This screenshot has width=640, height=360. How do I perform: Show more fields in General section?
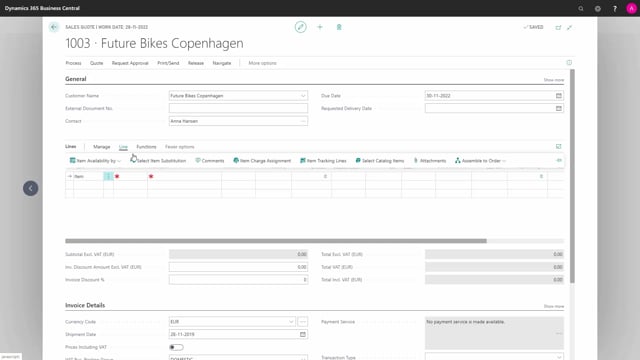(x=553, y=80)
